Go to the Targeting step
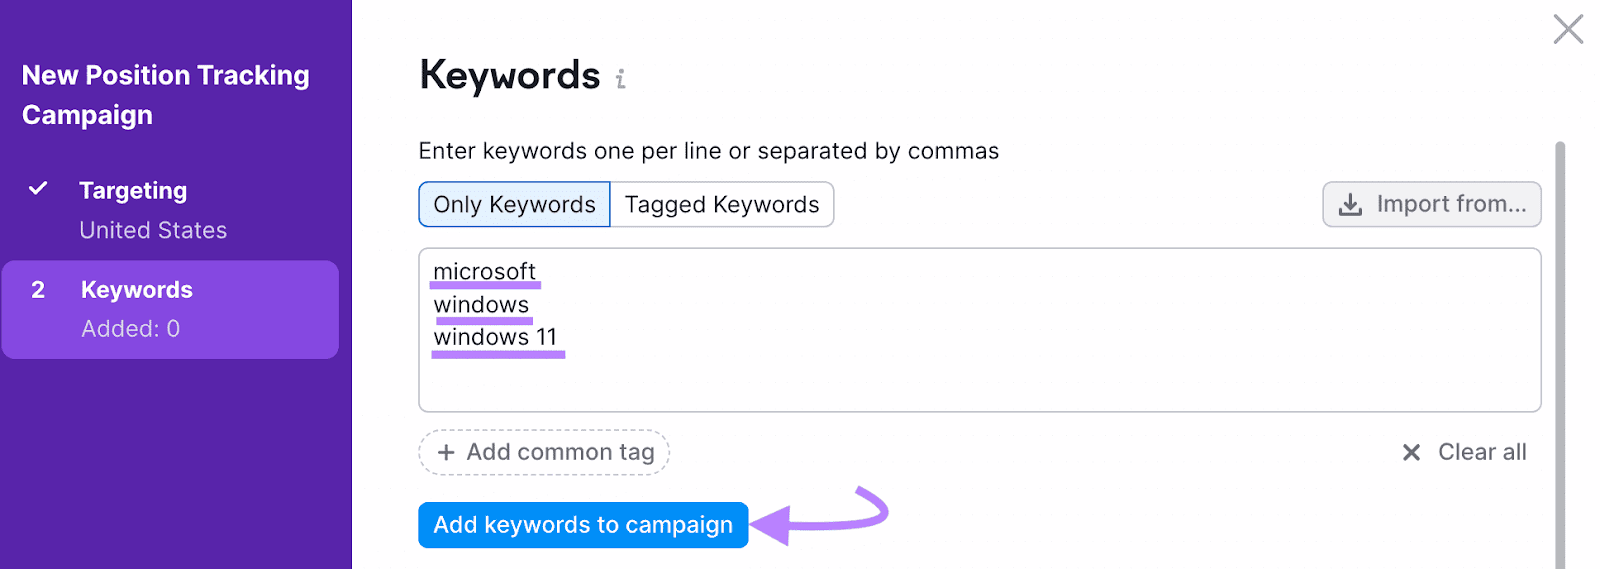The width and height of the screenshot is (1600, 569). (x=133, y=191)
